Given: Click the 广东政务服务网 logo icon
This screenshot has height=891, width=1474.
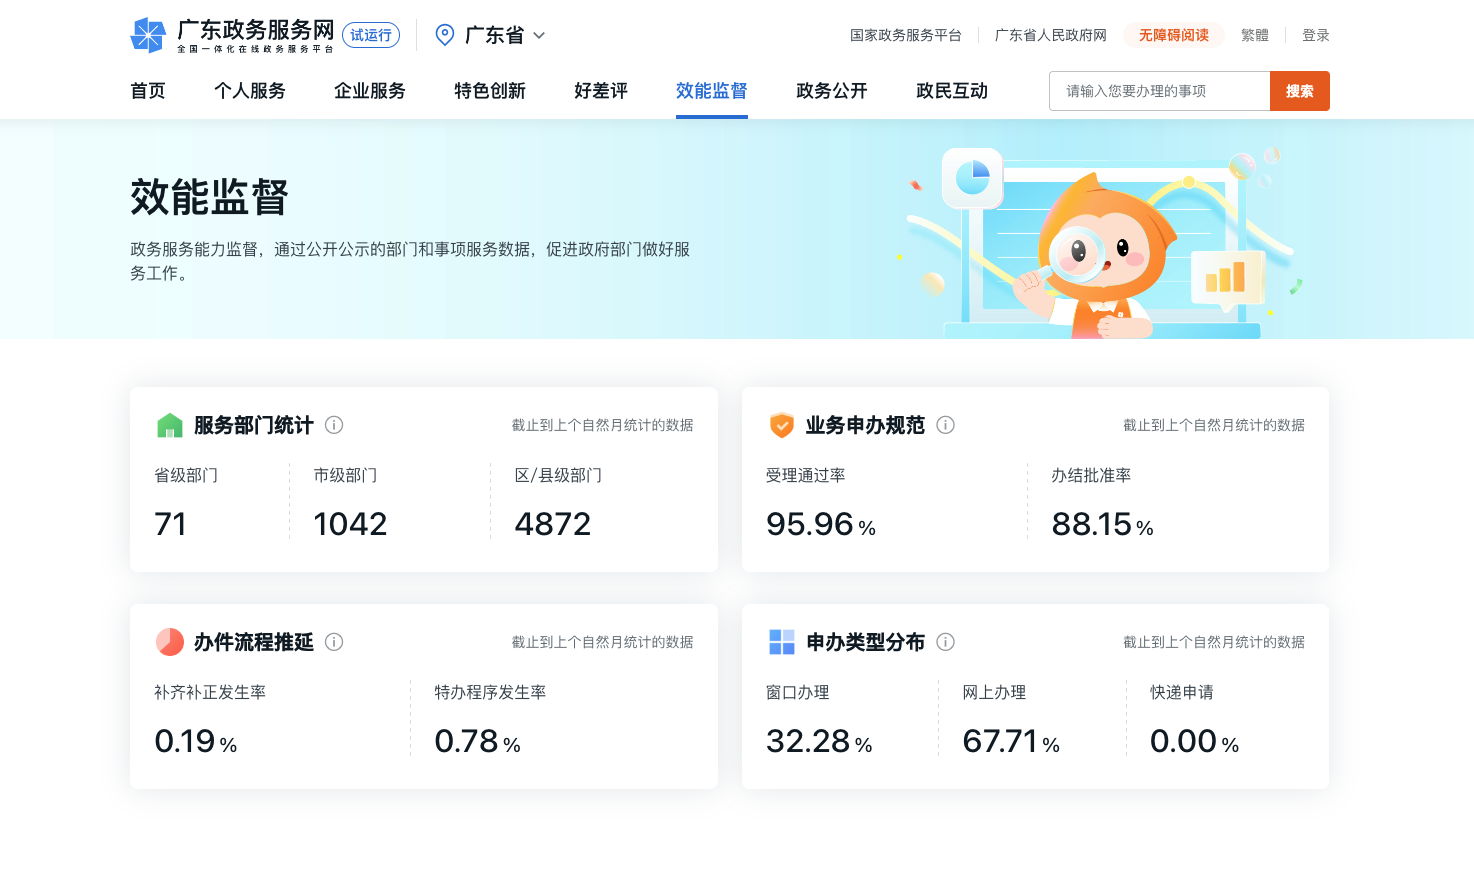Looking at the screenshot, I should click(x=148, y=35).
